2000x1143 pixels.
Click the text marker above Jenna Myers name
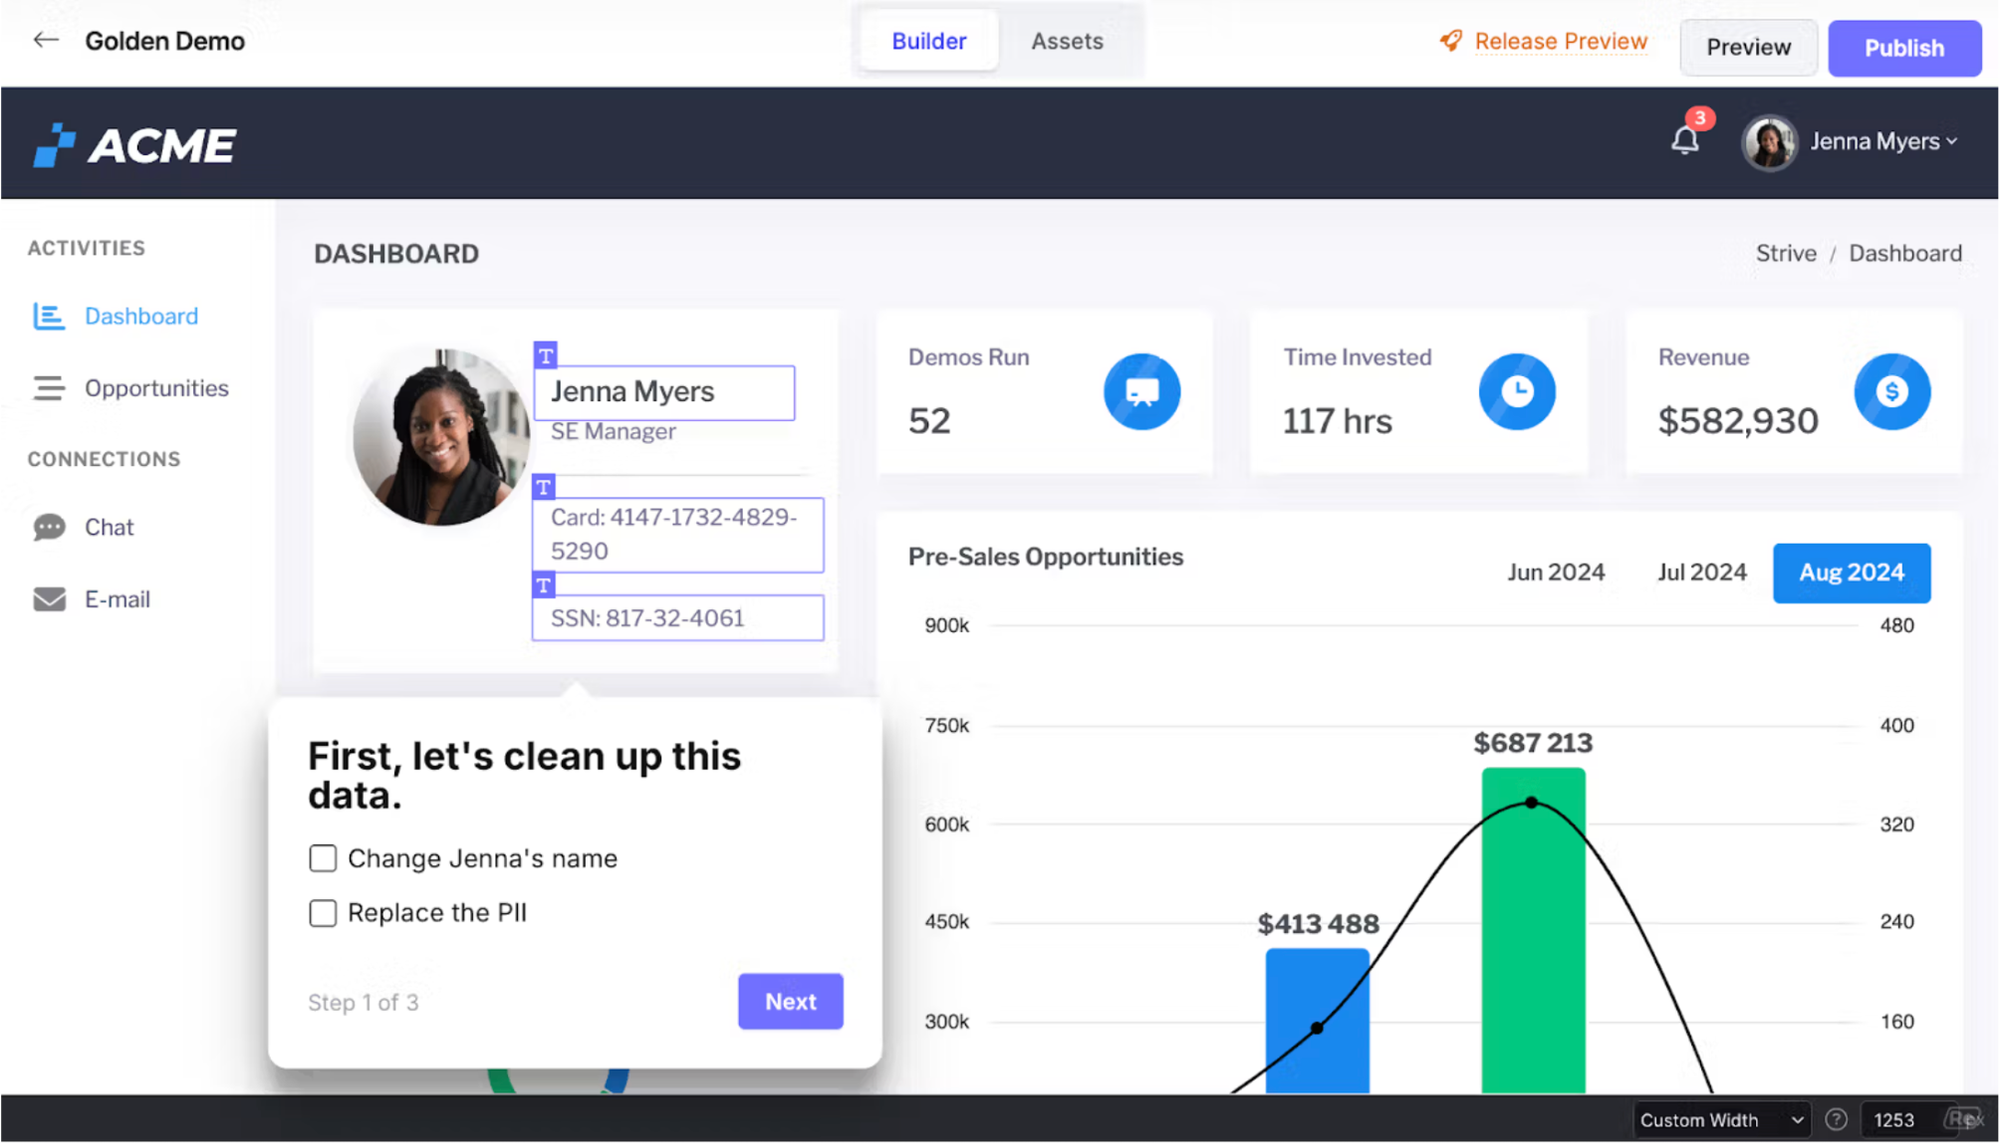pos(545,355)
